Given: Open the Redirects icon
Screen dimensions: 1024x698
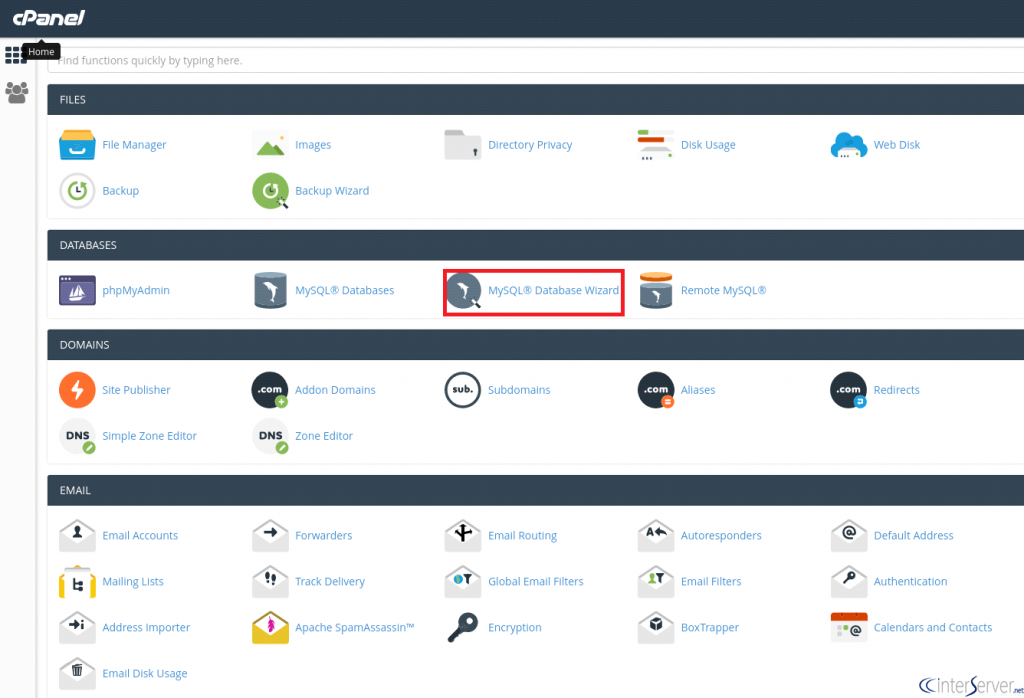Looking at the screenshot, I should pos(848,390).
